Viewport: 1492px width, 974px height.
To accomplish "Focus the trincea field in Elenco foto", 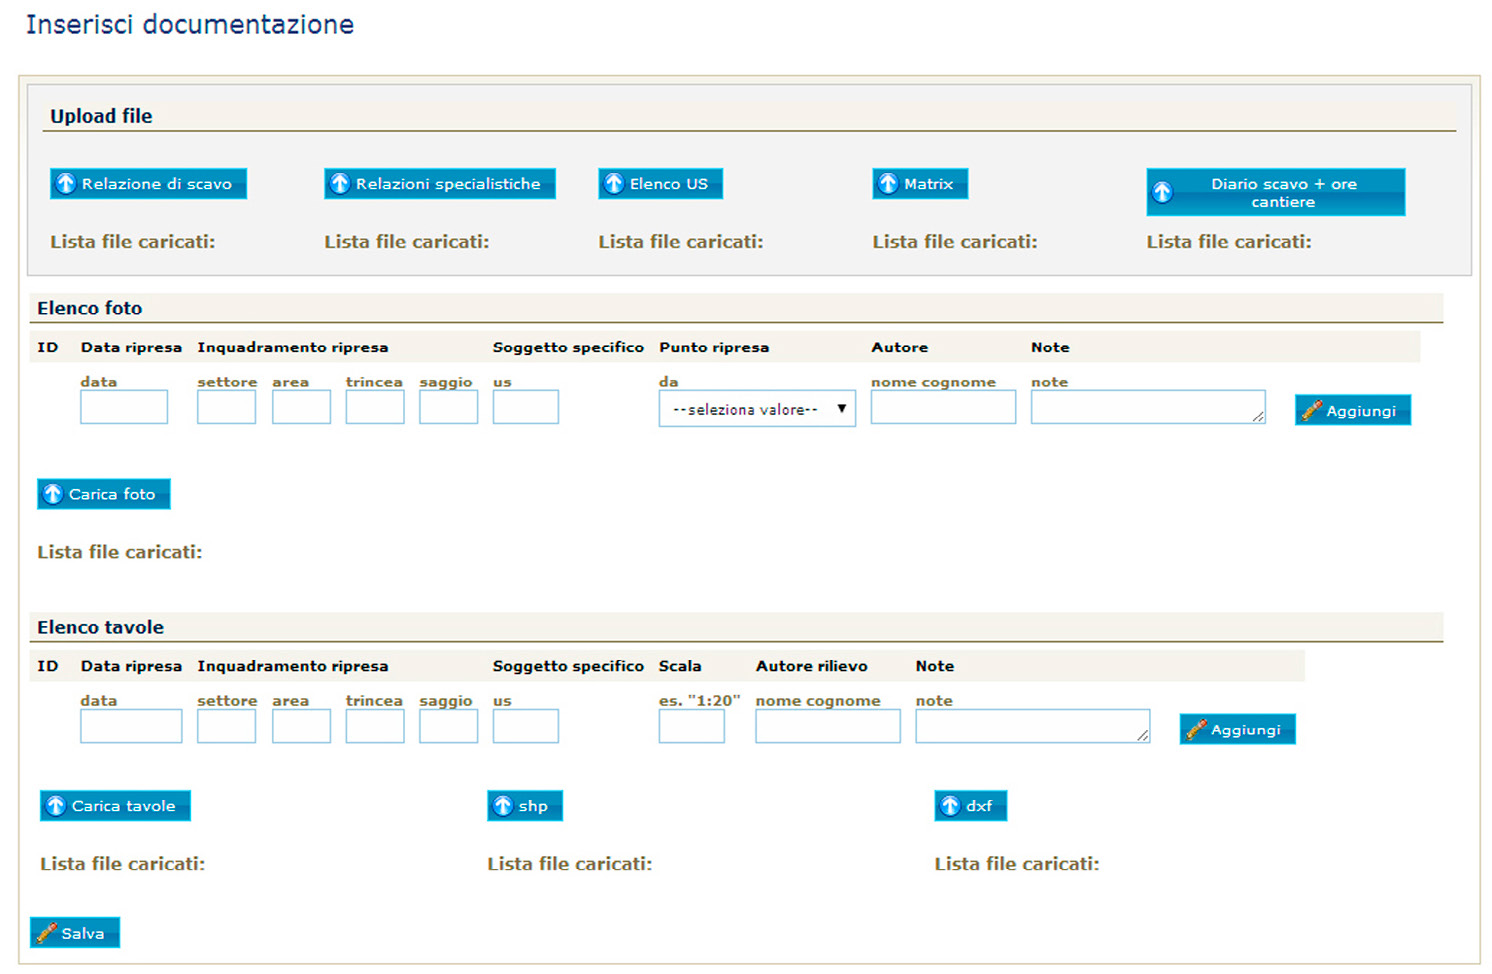I will point(375,407).
